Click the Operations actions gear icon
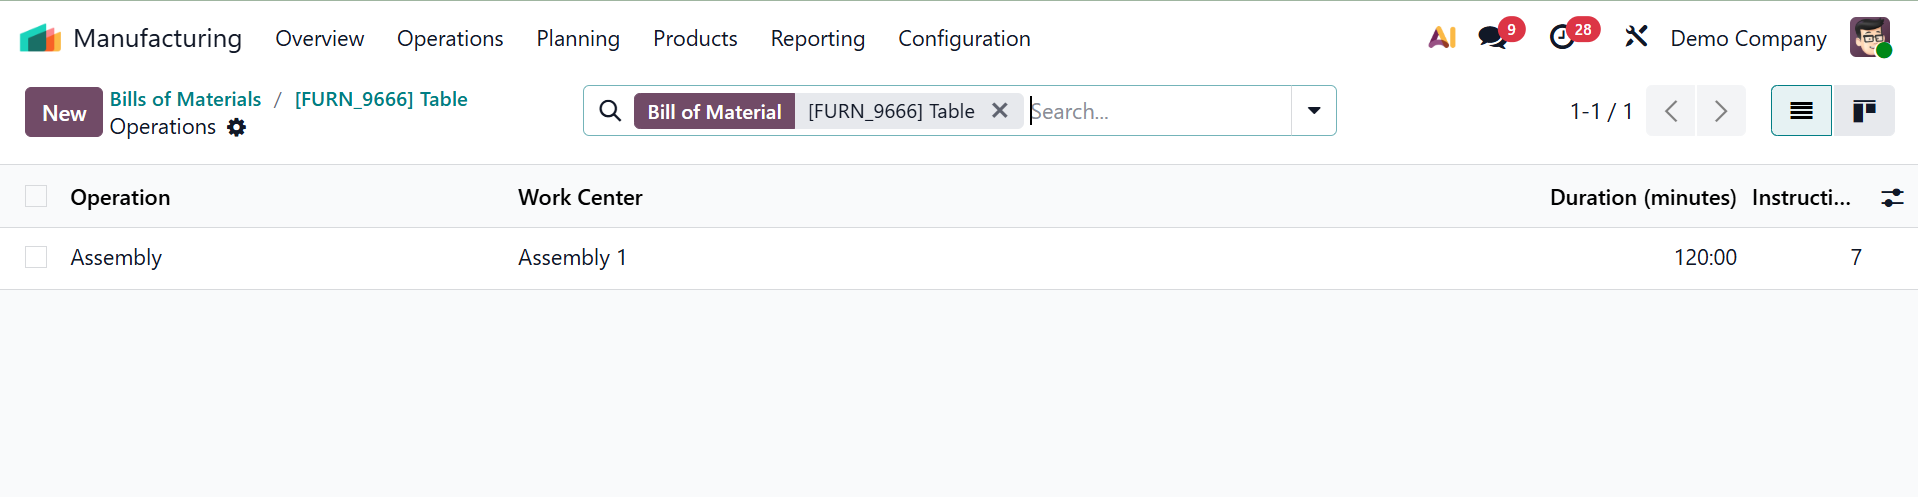 (237, 127)
